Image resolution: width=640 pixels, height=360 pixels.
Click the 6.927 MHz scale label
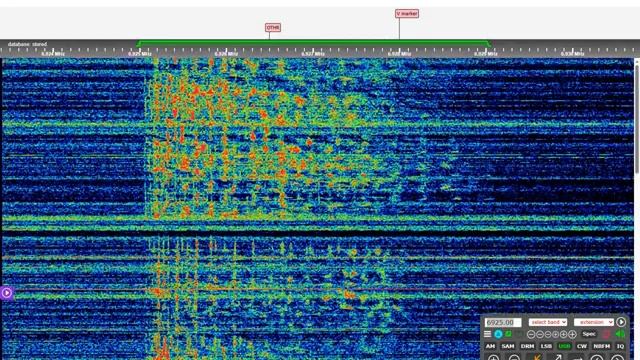point(313,53)
